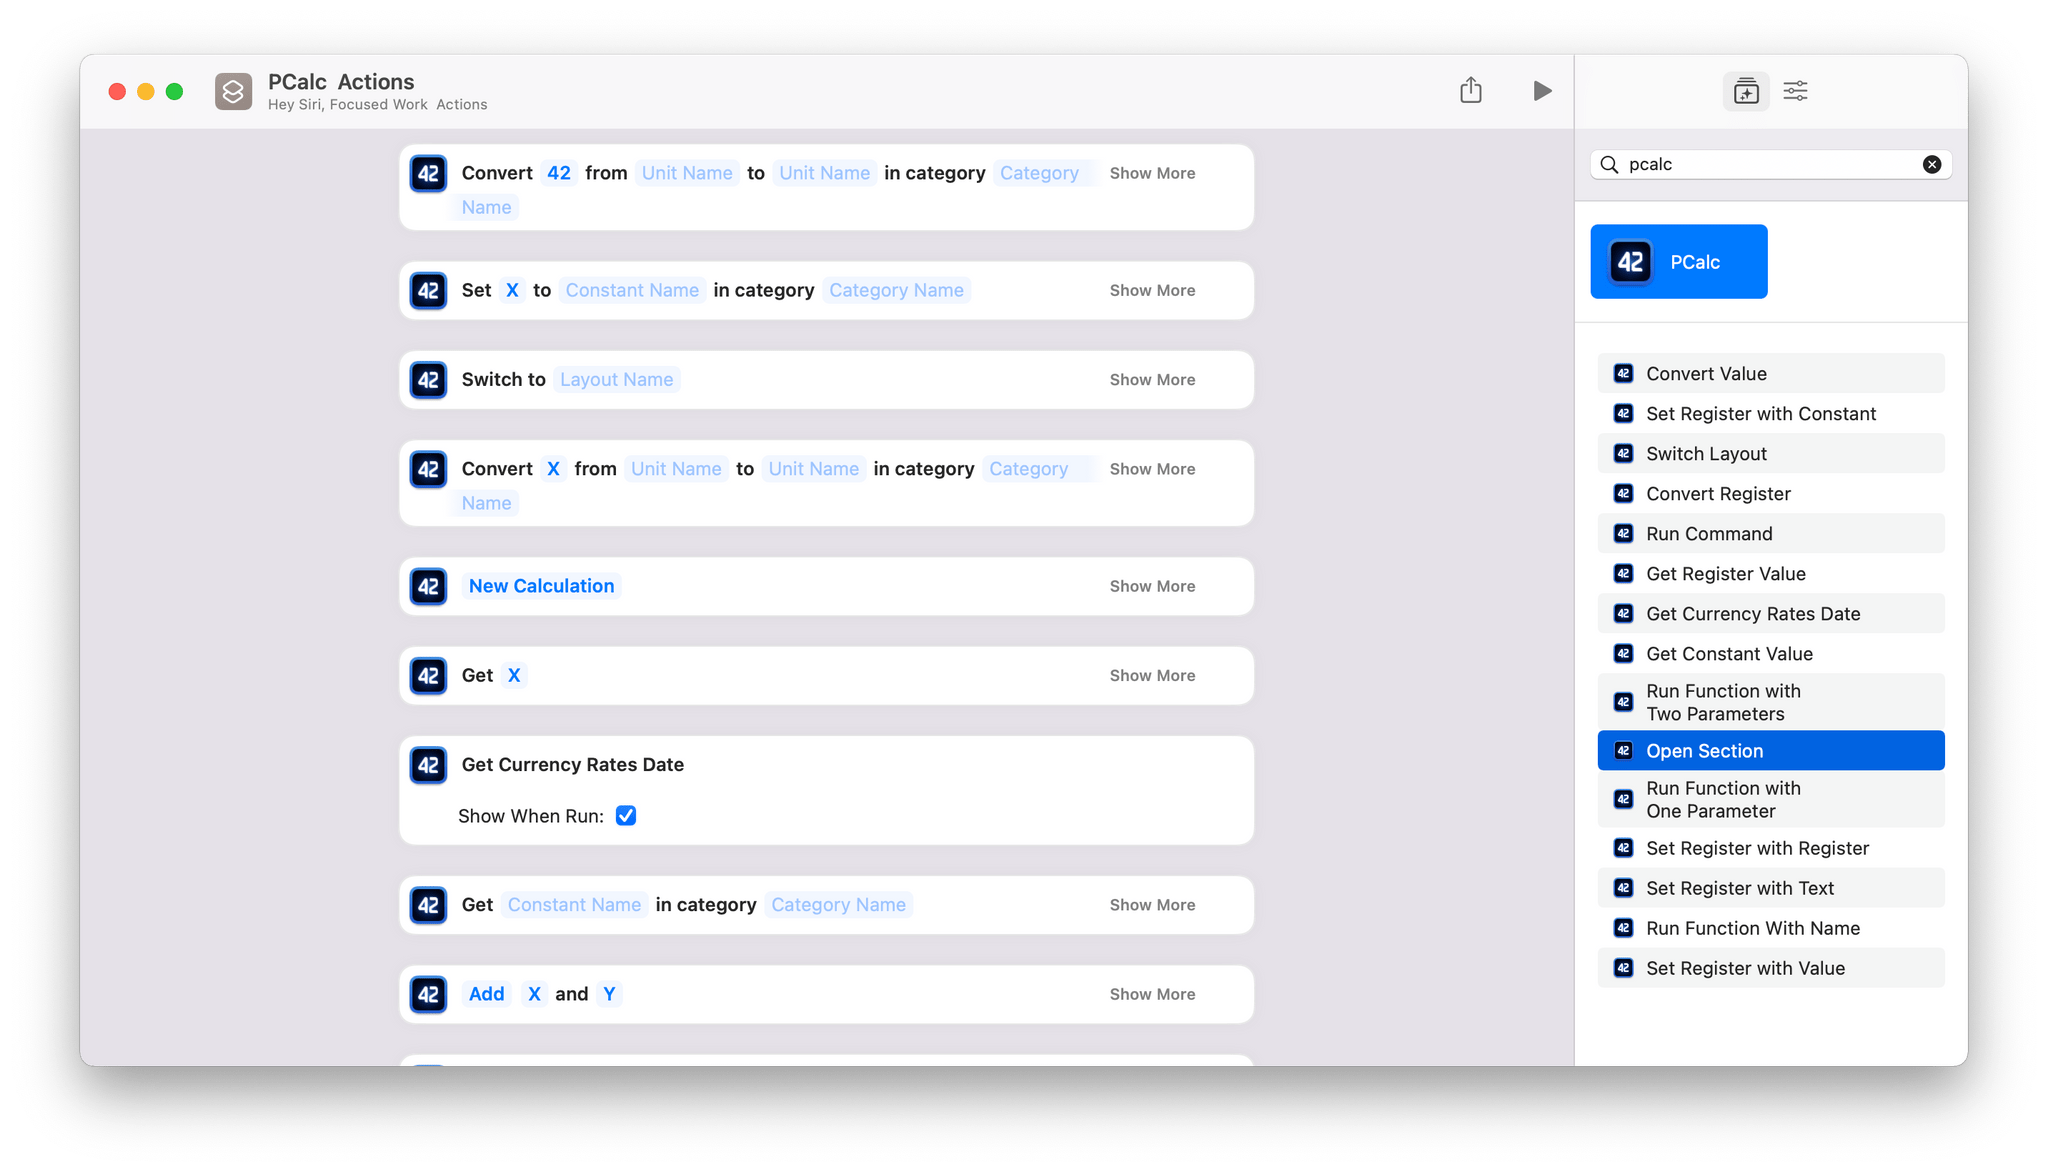This screenshot has height=1172, width=2048.
Task: Select Set Register with Register action
Action: pyautogui.click(x=1771, y=847)
